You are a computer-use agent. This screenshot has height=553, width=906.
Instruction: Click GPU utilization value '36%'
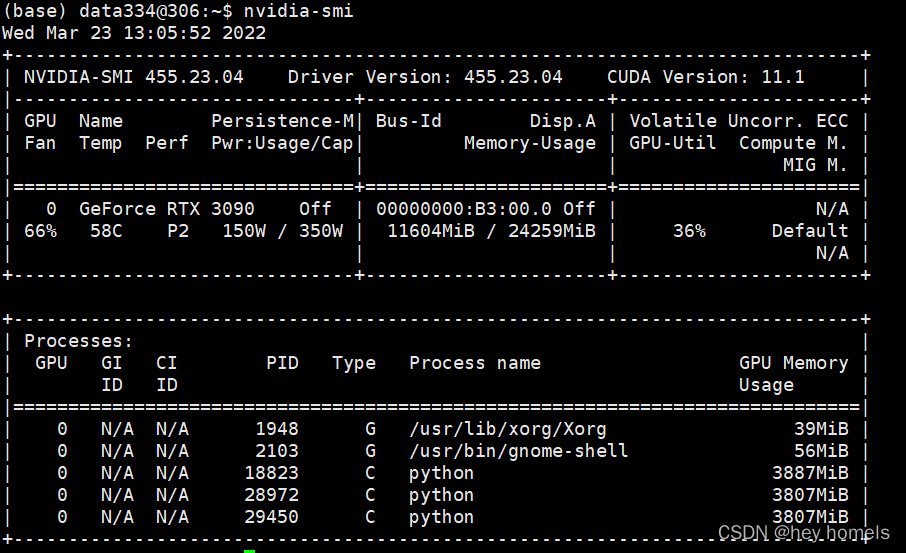pyautogui.click(x=689, y=231)
